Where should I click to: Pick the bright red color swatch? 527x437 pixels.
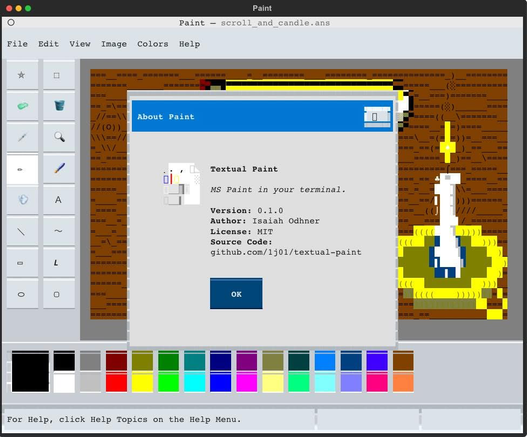point(116,383)
